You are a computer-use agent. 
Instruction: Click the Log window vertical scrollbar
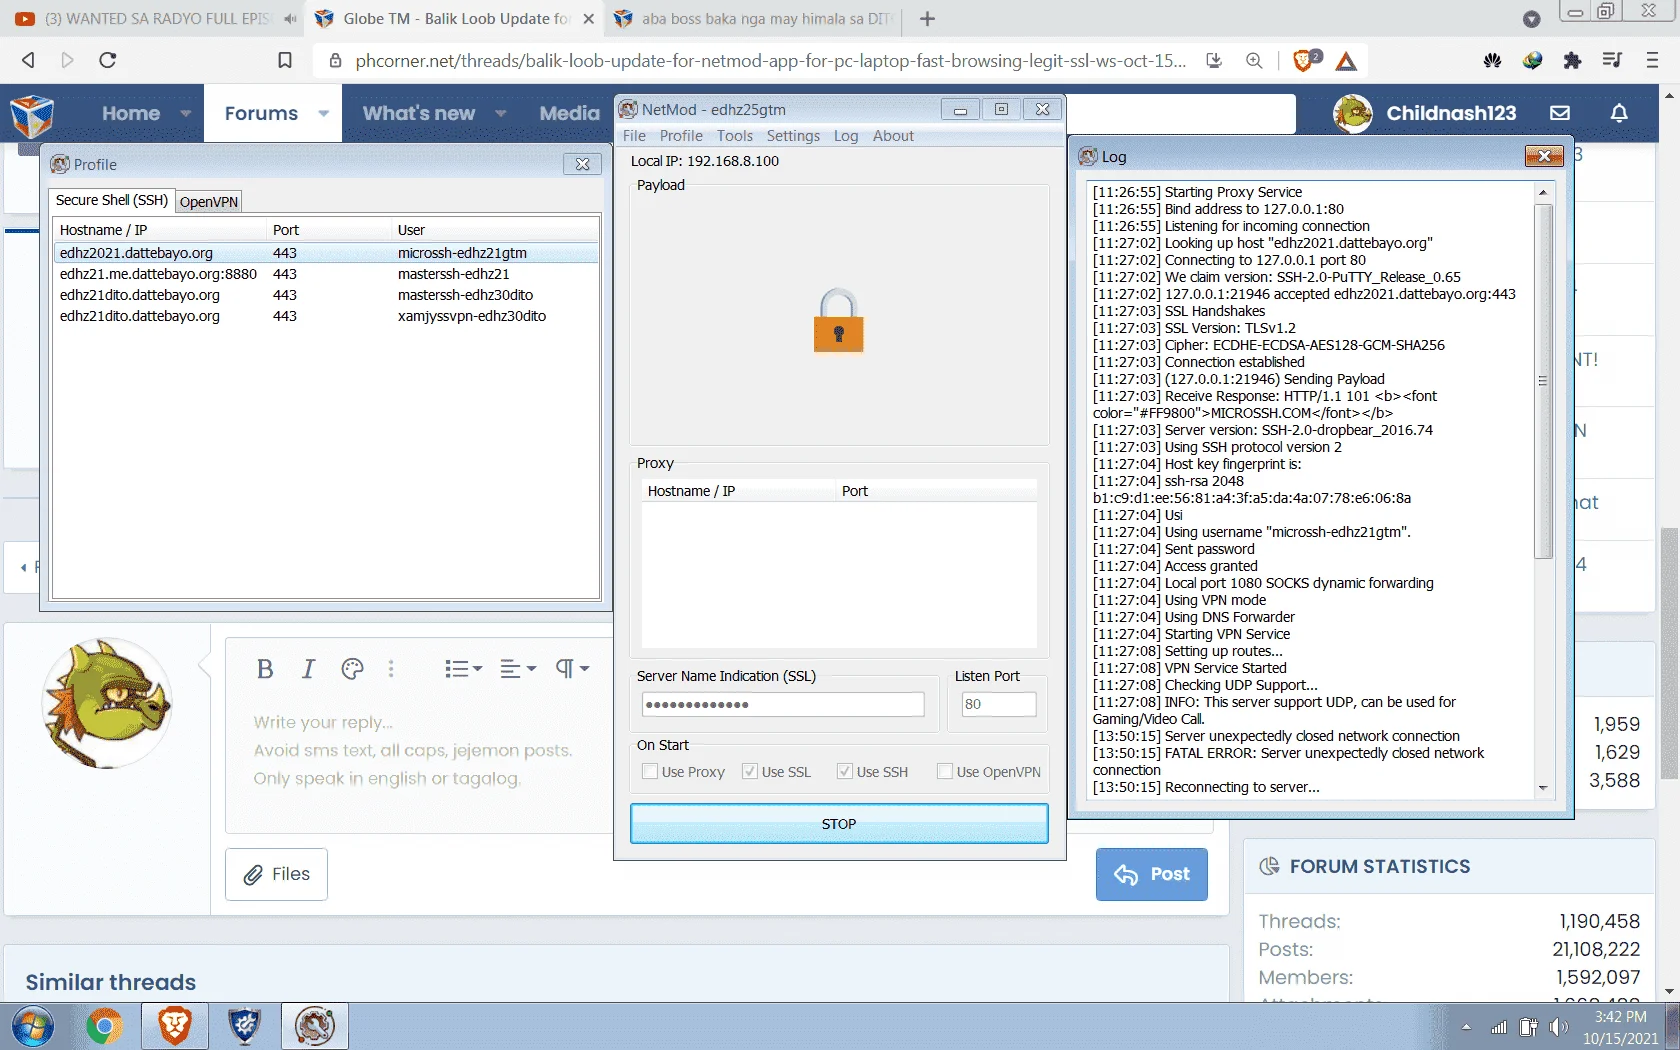click(1543, 380)
